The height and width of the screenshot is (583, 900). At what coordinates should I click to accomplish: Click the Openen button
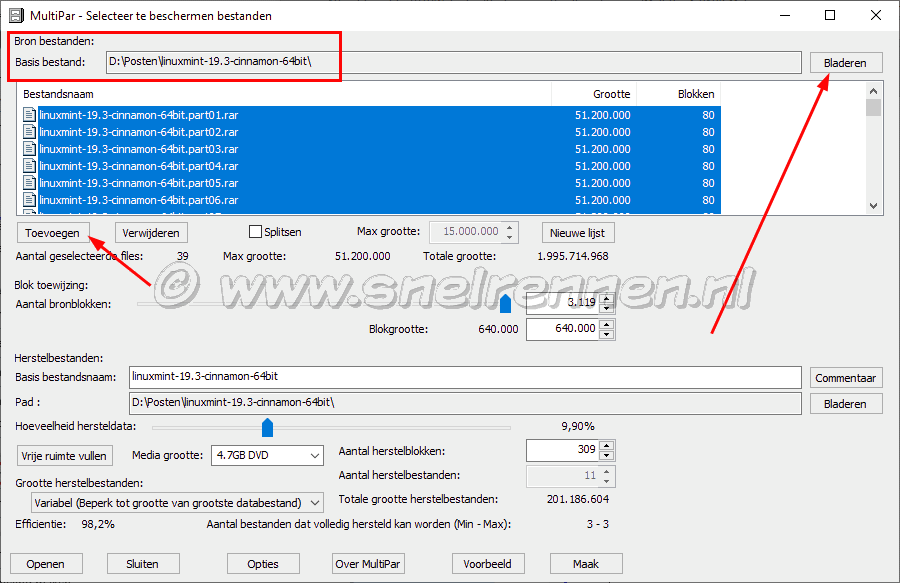(46, 564)
